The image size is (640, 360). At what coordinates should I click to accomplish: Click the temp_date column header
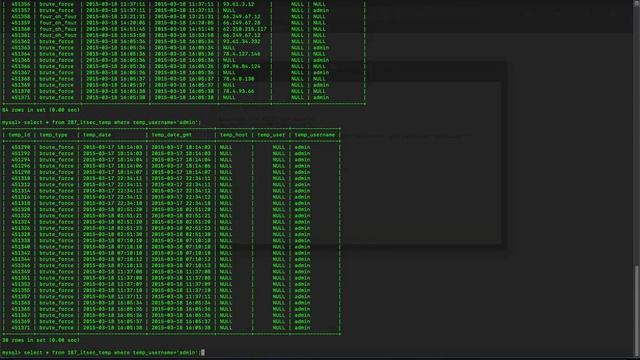tap(97, 135)
